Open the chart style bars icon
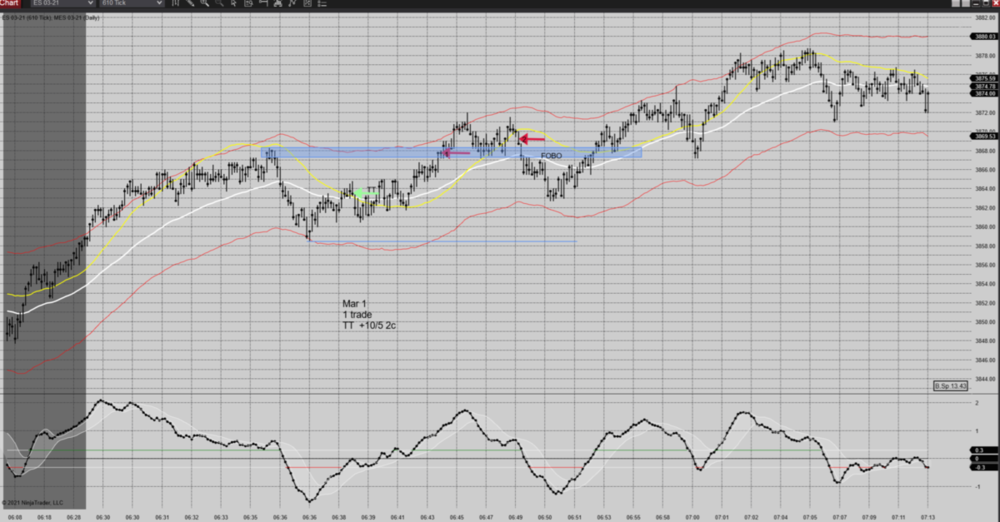Image resolution: width=1000 pixels, height=522 pixels. 175,3
